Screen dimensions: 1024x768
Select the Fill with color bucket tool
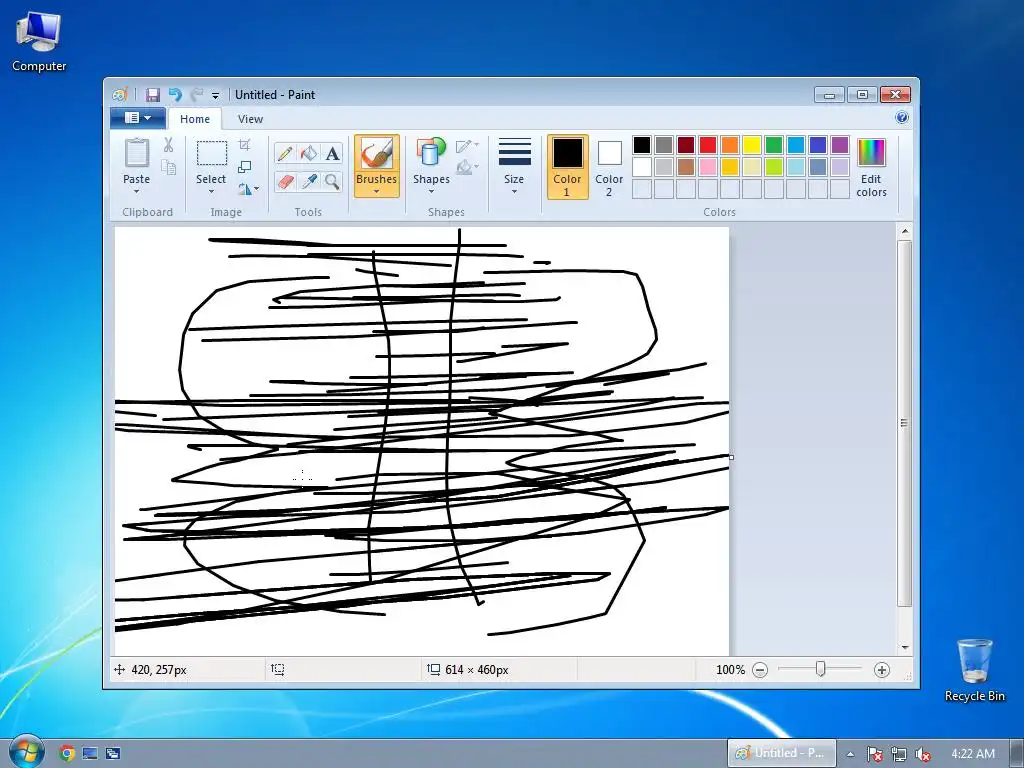[309, 153]
